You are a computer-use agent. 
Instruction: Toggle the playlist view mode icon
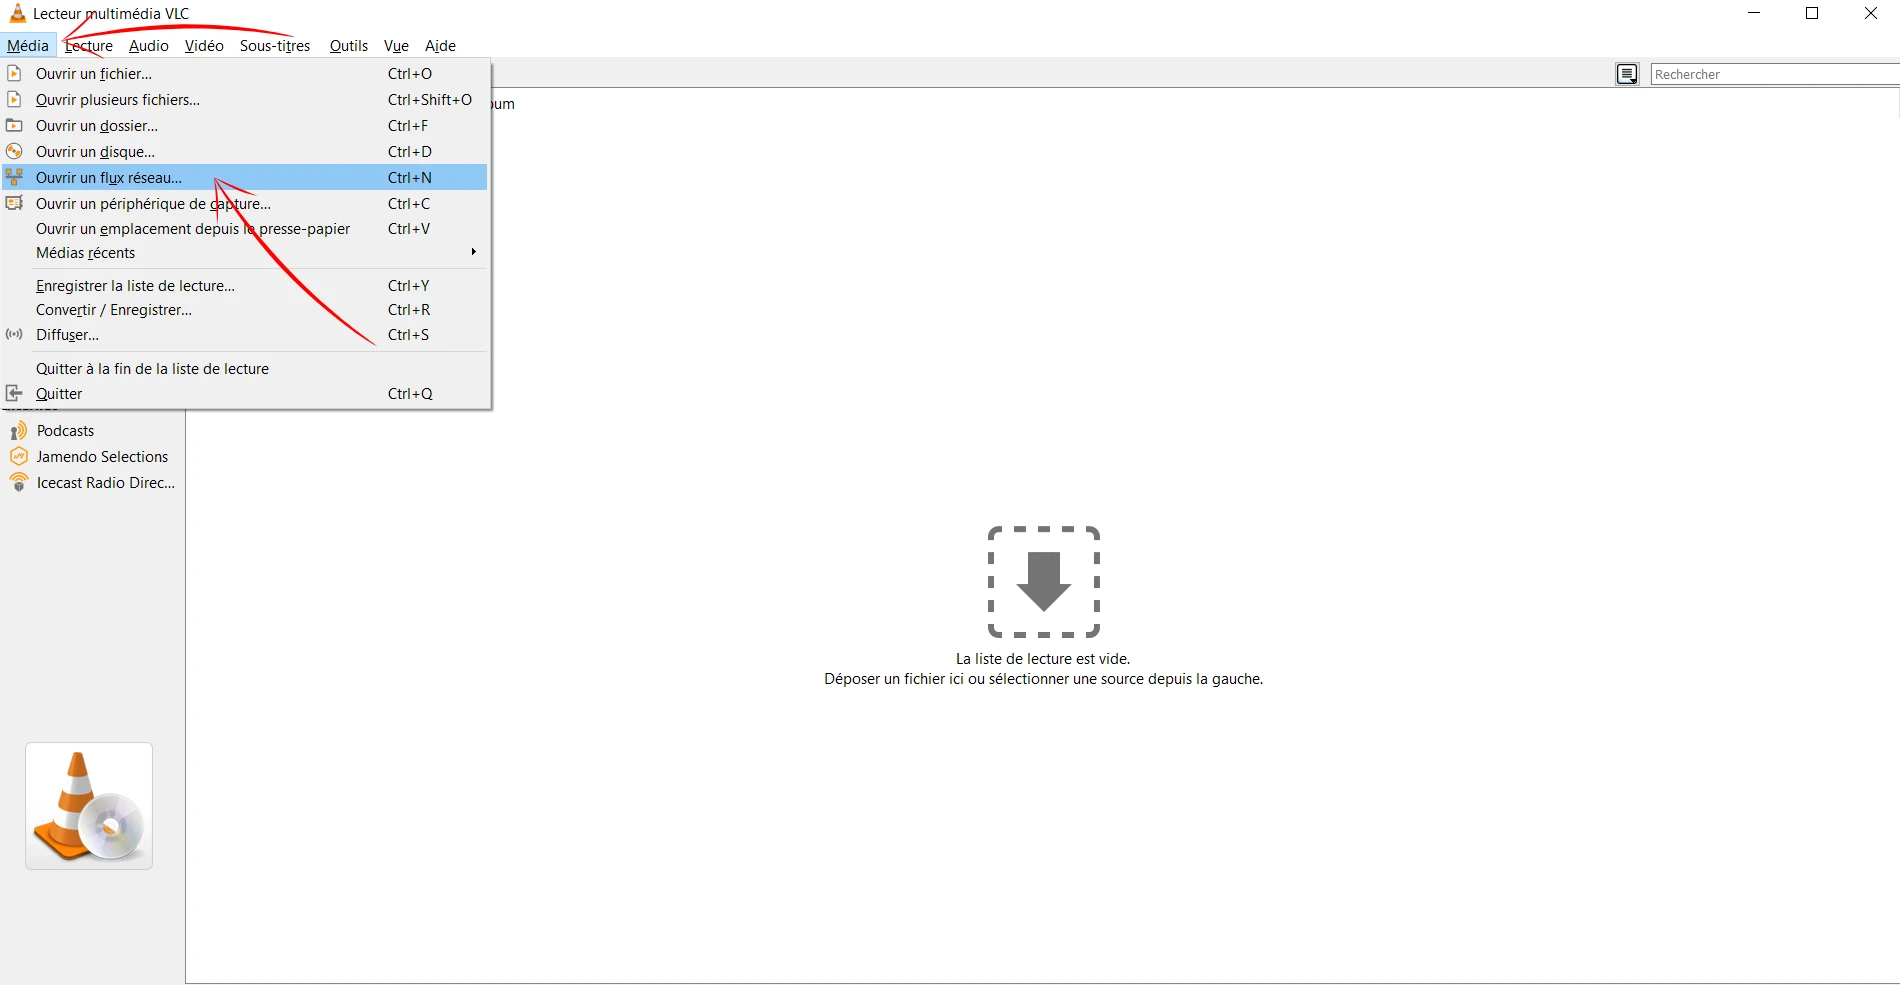(1627, 74)
